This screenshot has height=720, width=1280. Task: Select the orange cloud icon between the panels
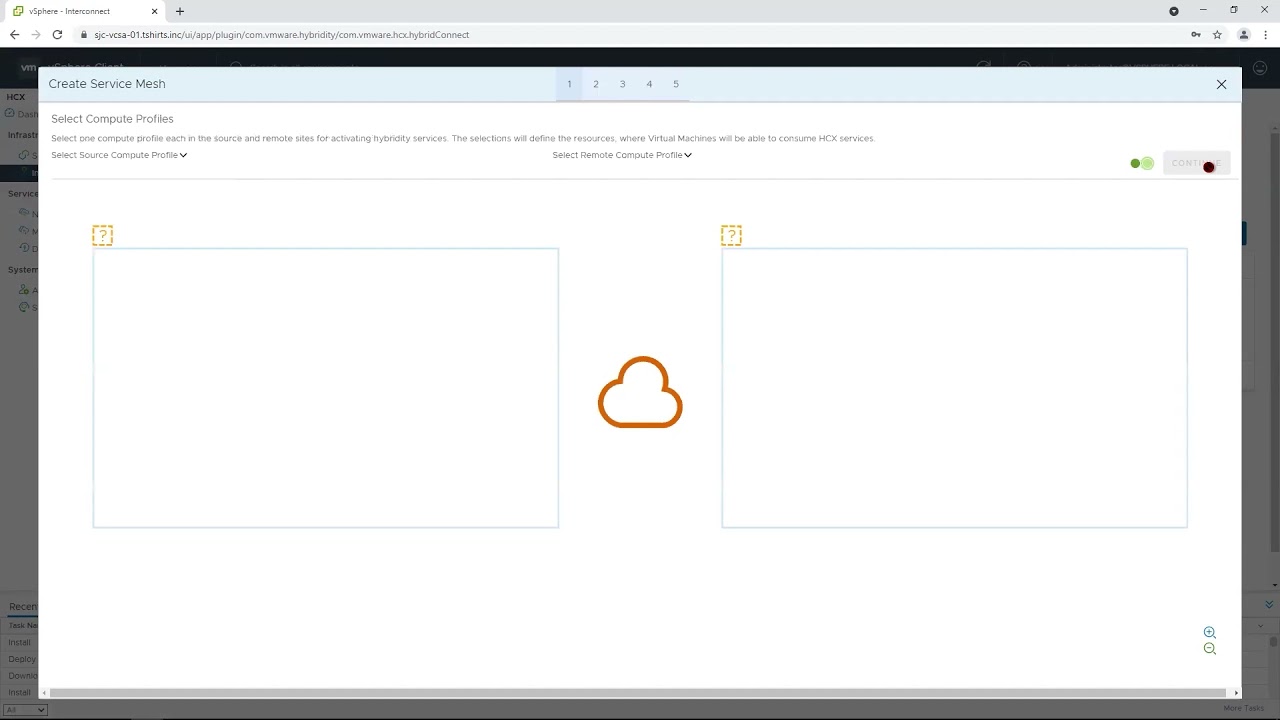tap(640, 393)
